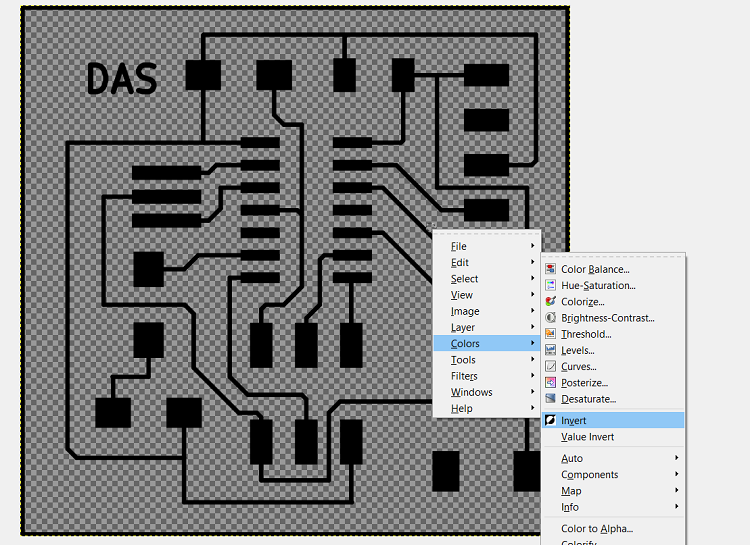Click the Color Balance icon

pyautogui.click(x=551, y=269)
